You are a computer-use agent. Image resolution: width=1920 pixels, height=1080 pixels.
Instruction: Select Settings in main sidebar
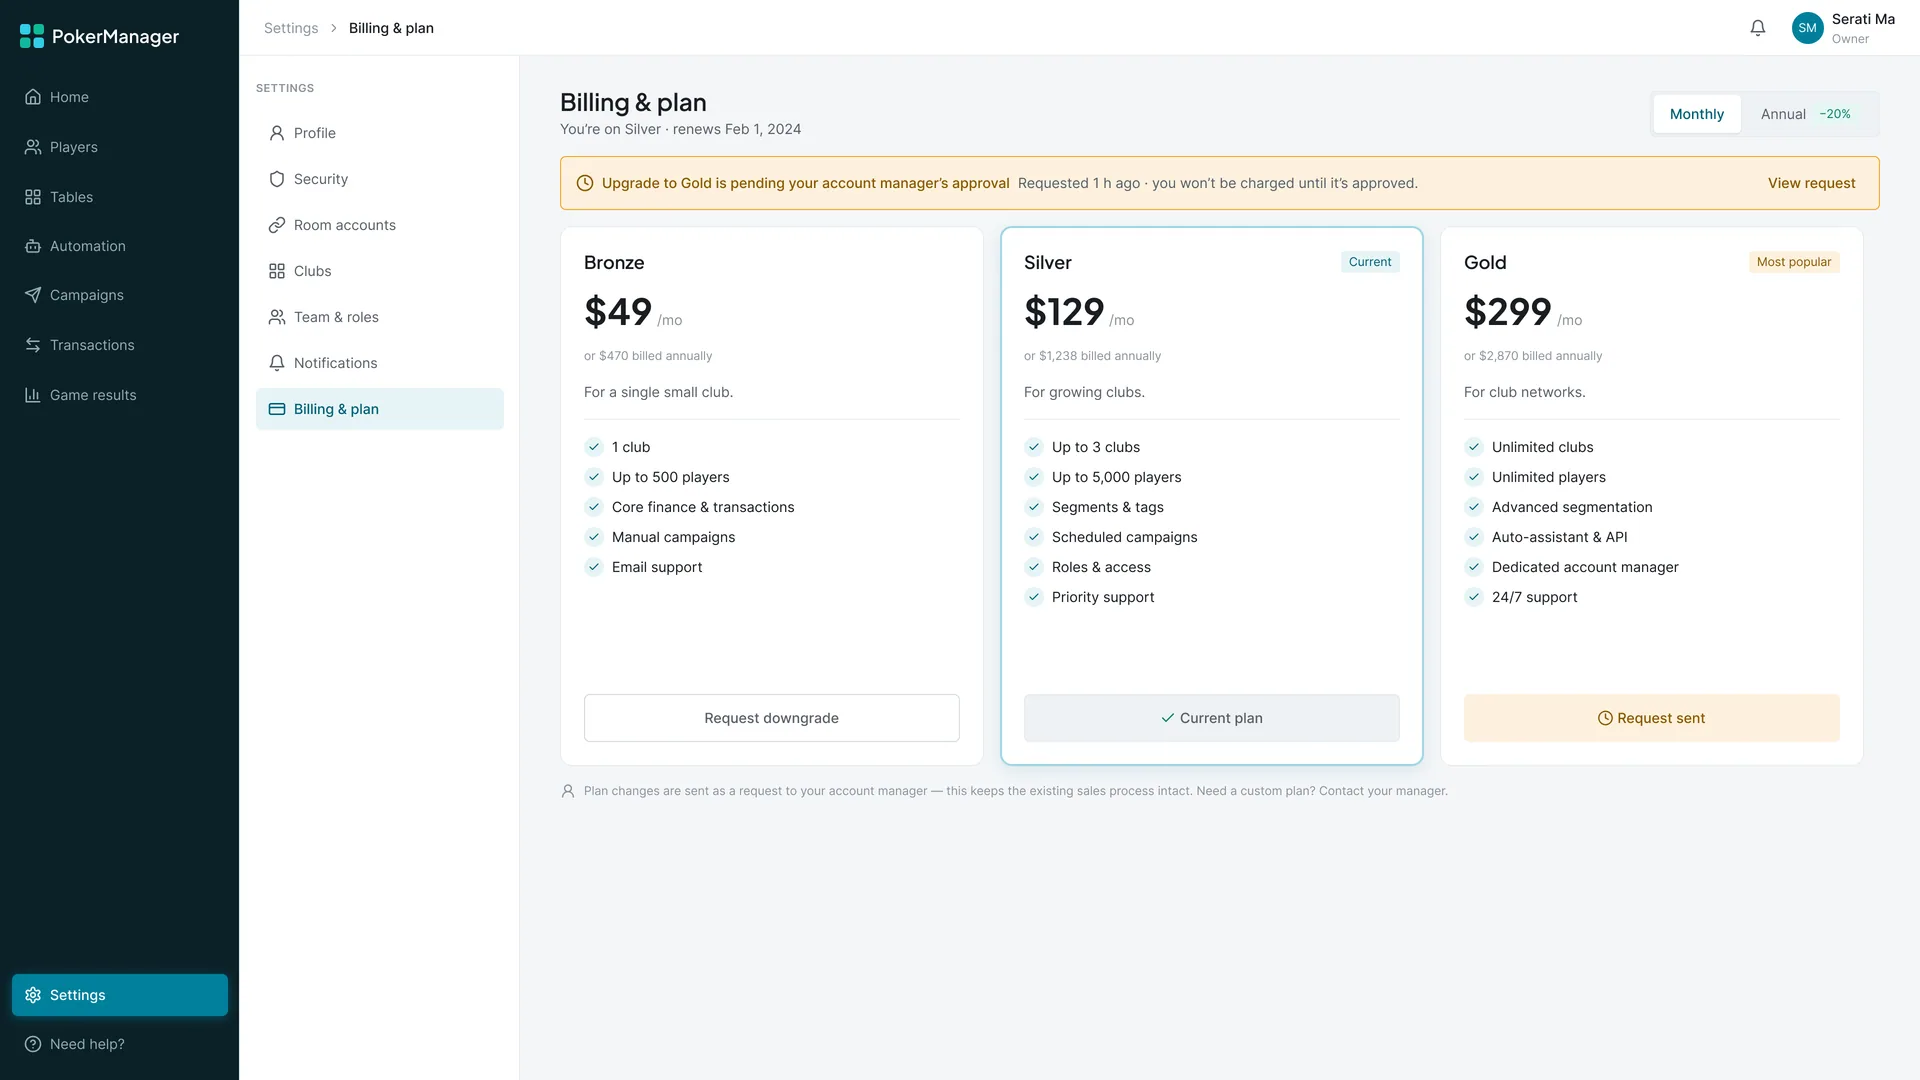coord(120,995)
